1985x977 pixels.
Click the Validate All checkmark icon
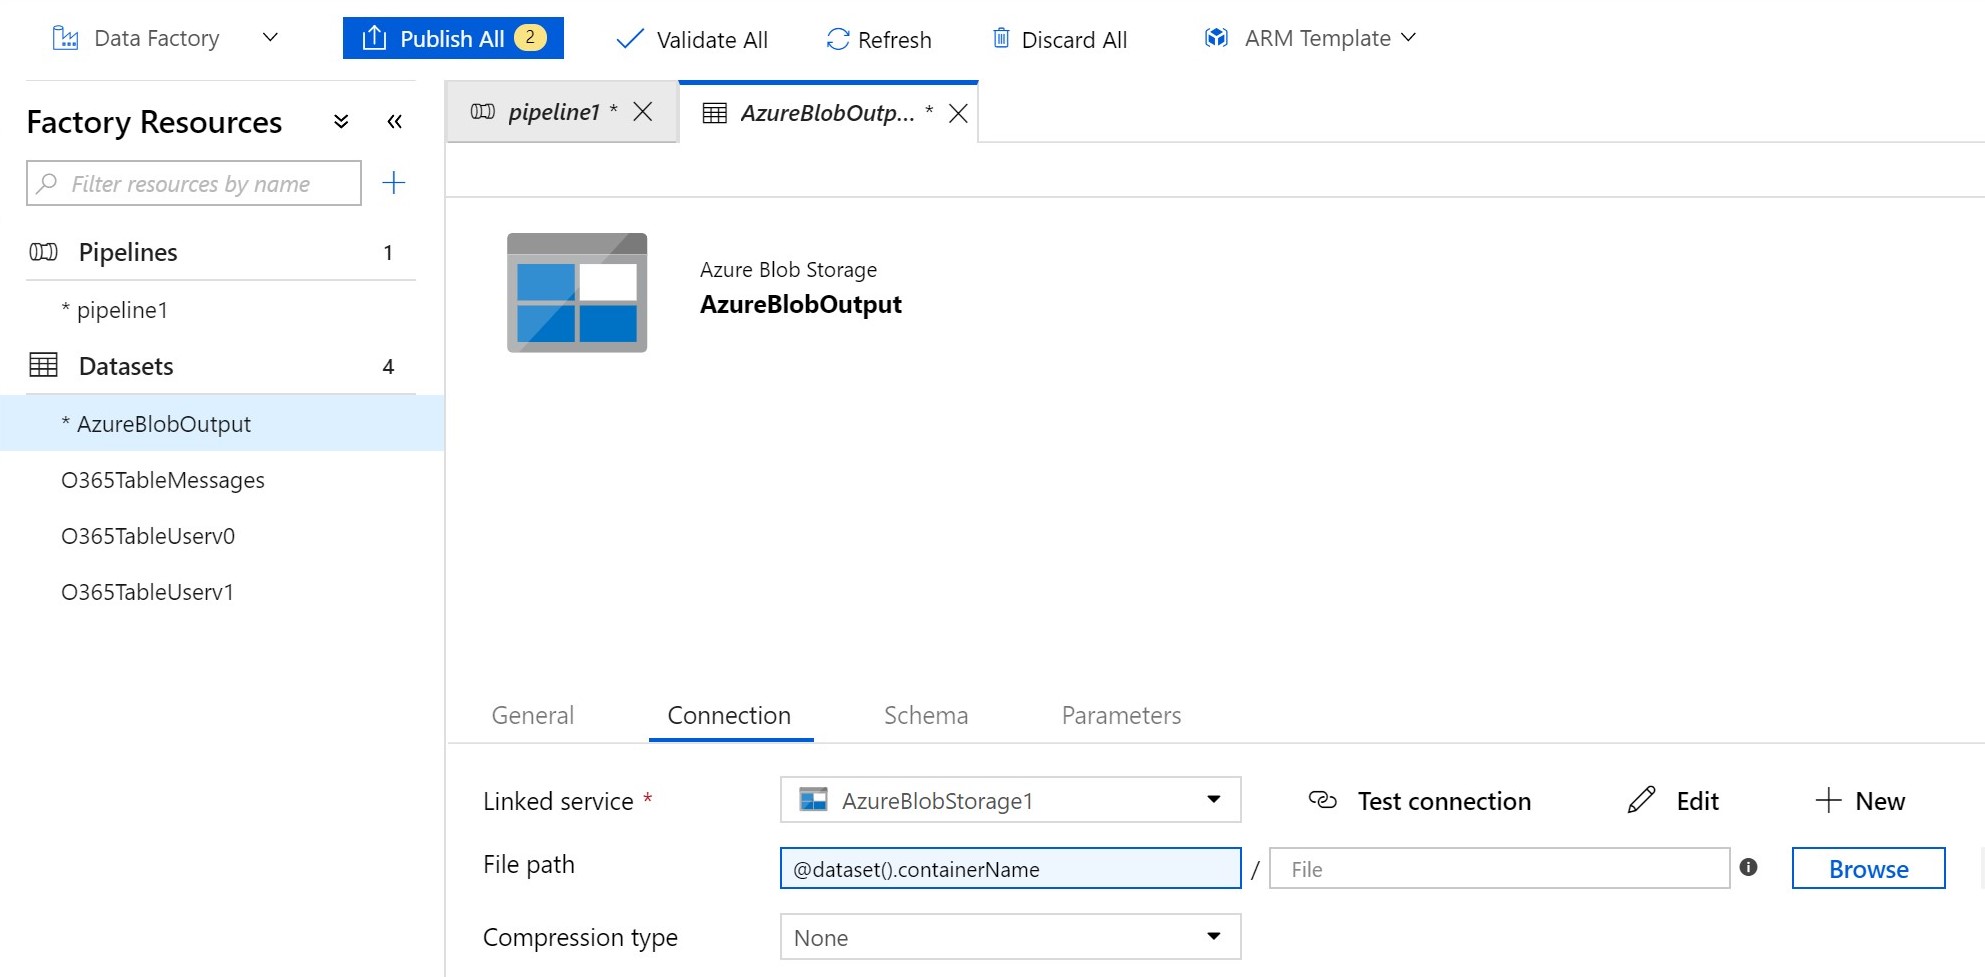tap(630, 39)
